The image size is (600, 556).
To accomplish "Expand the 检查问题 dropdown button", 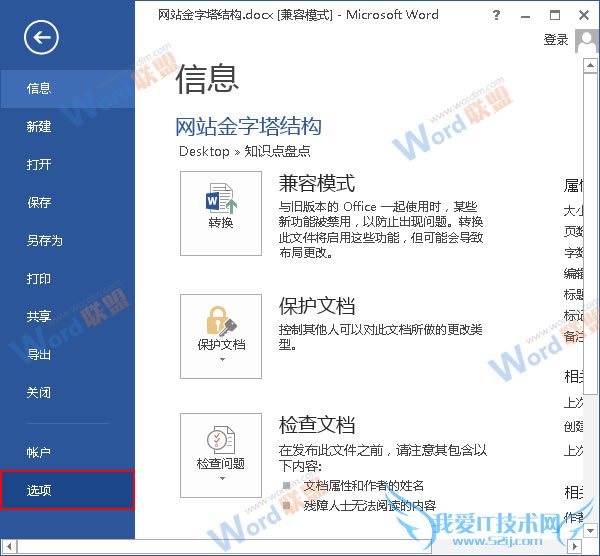I will tap(221, 455).
